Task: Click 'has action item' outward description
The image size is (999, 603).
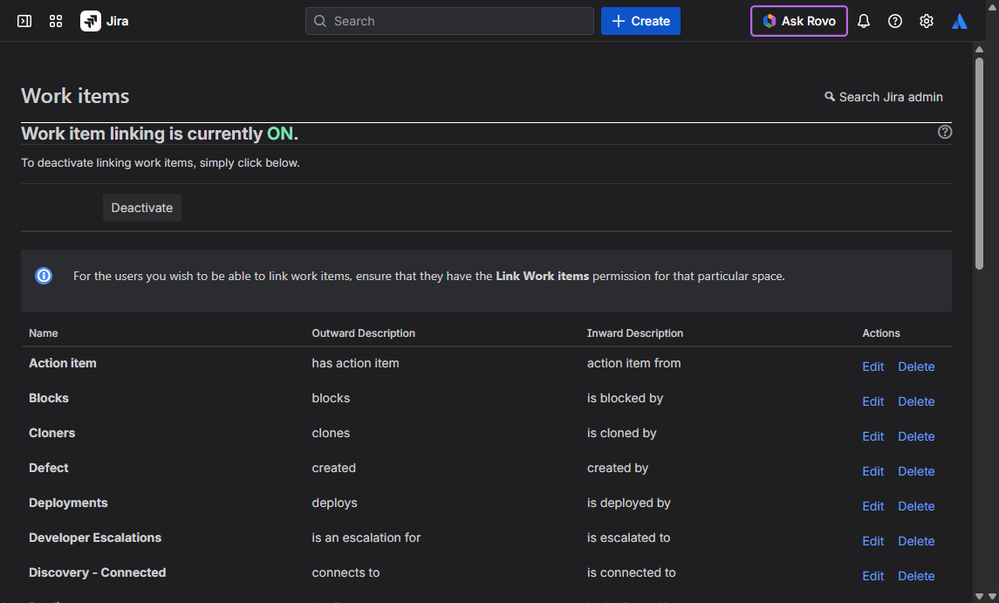Action: (356, 363)
